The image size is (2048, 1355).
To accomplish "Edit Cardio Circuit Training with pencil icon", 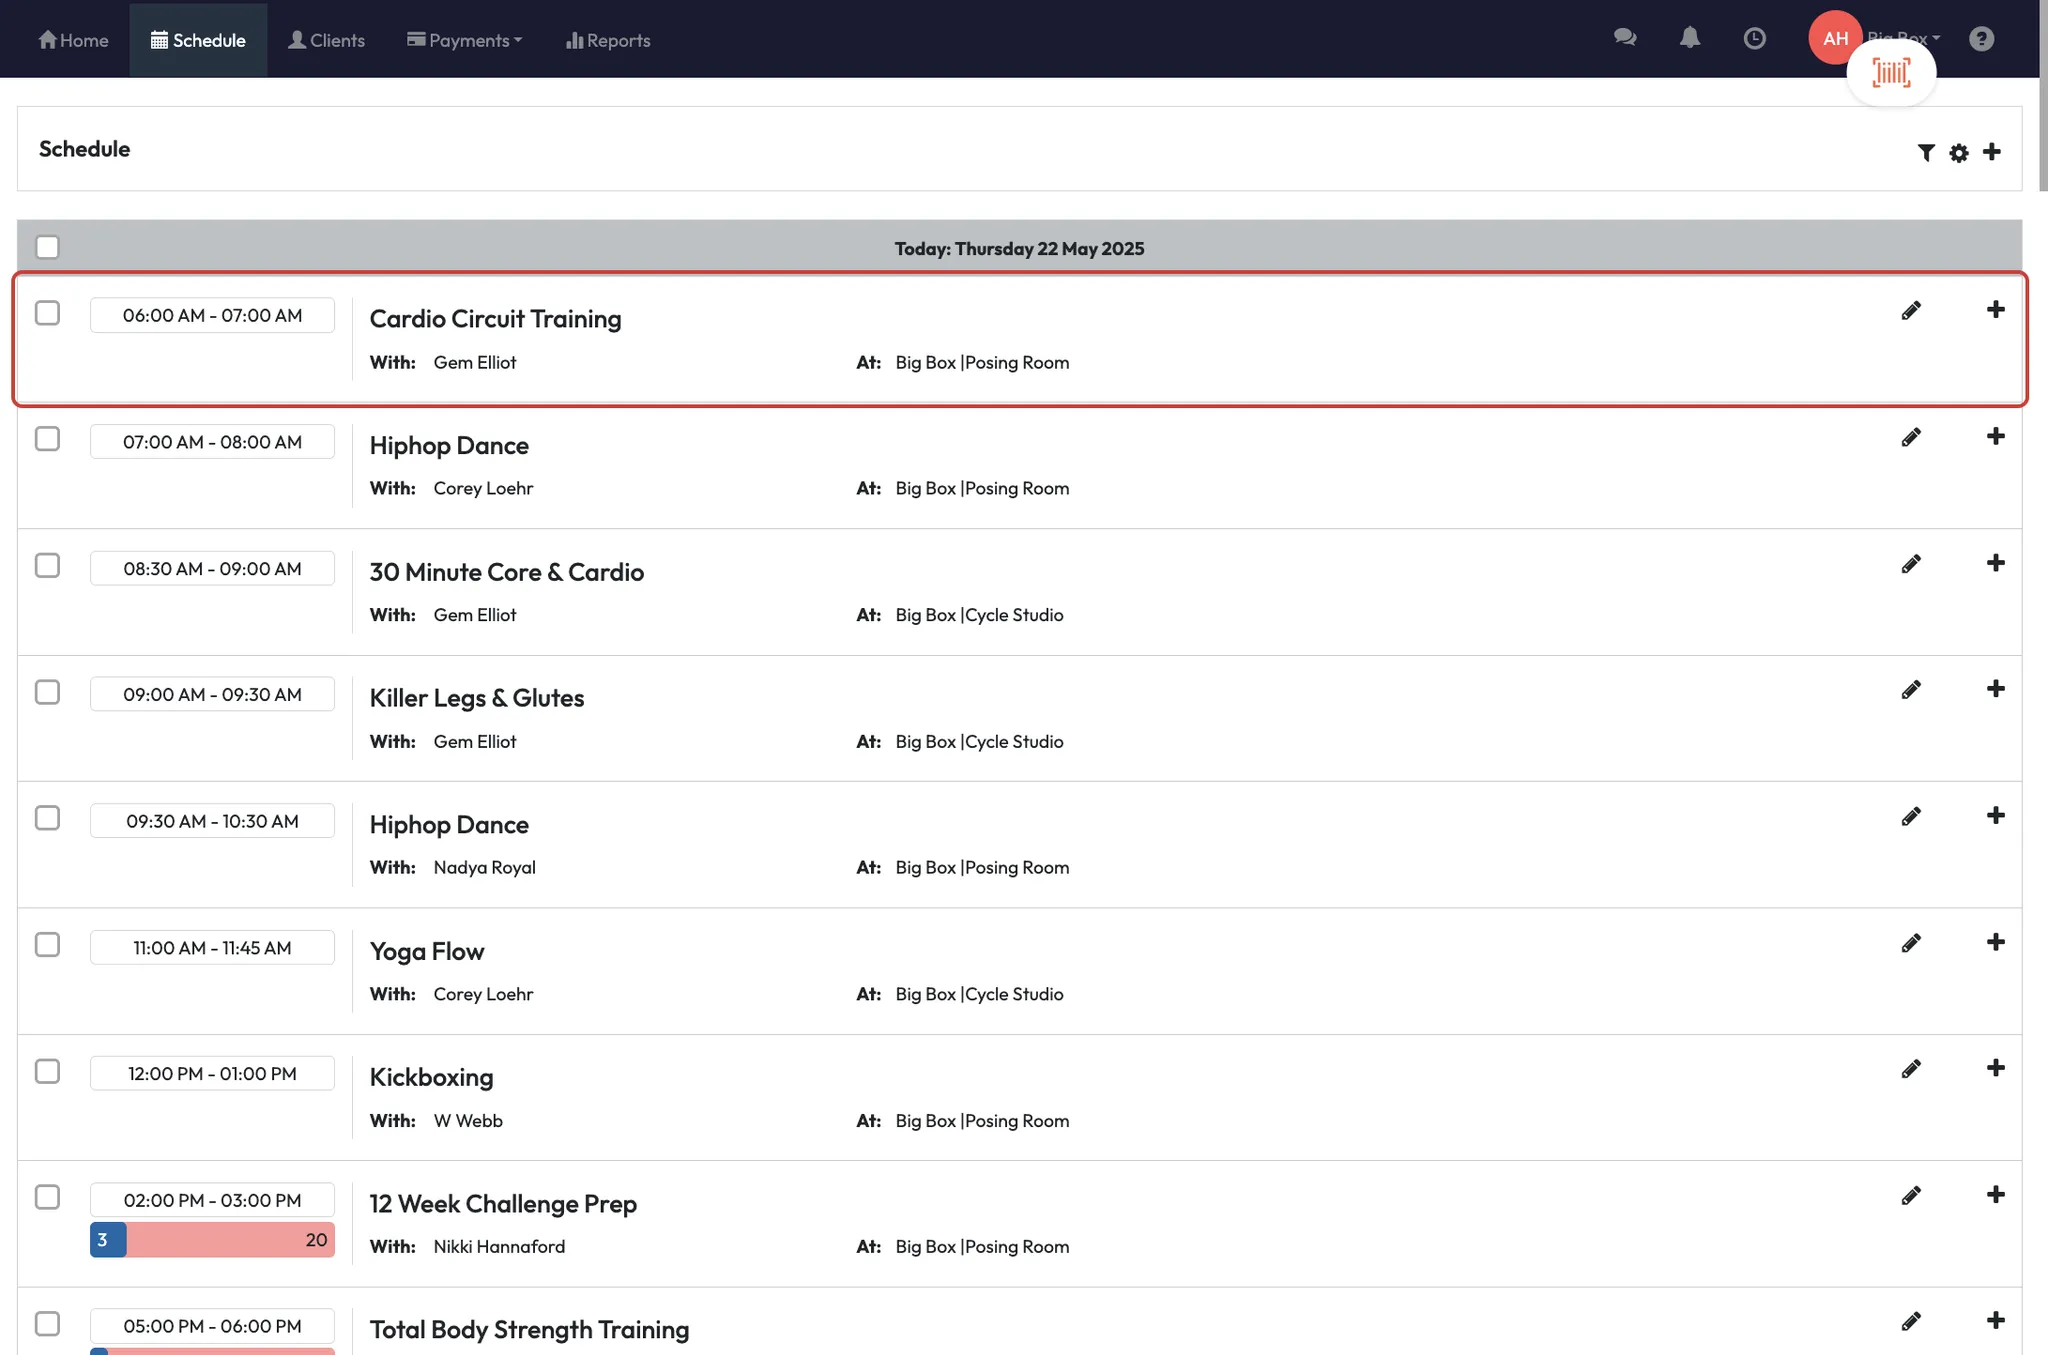I will coord(1910,310).
